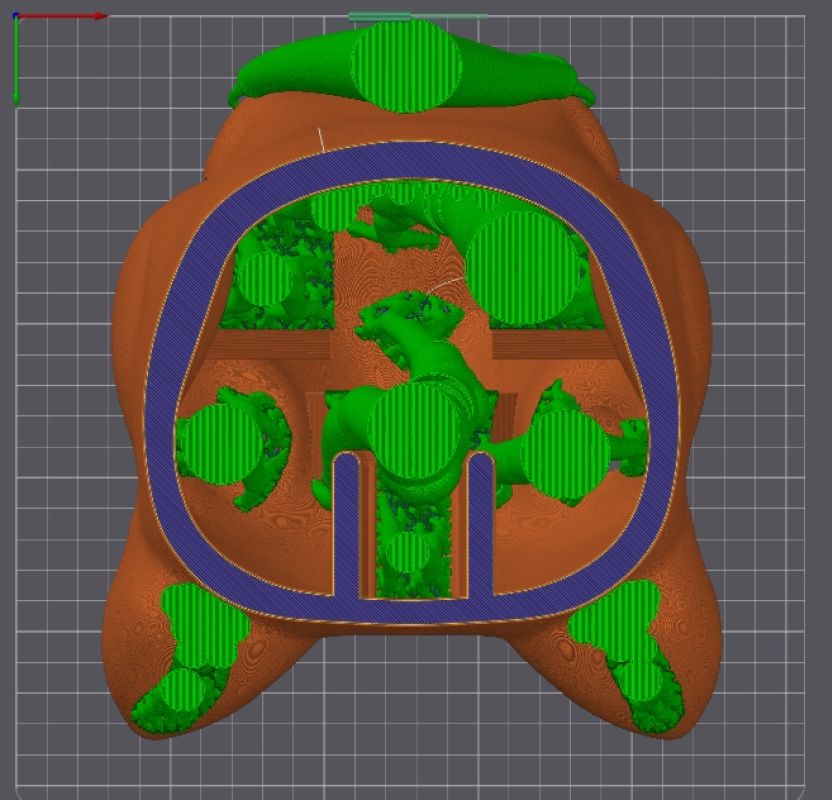Select the large green support circle atop the model
This screenshot has height=800, width=832.
click(406, 65)
